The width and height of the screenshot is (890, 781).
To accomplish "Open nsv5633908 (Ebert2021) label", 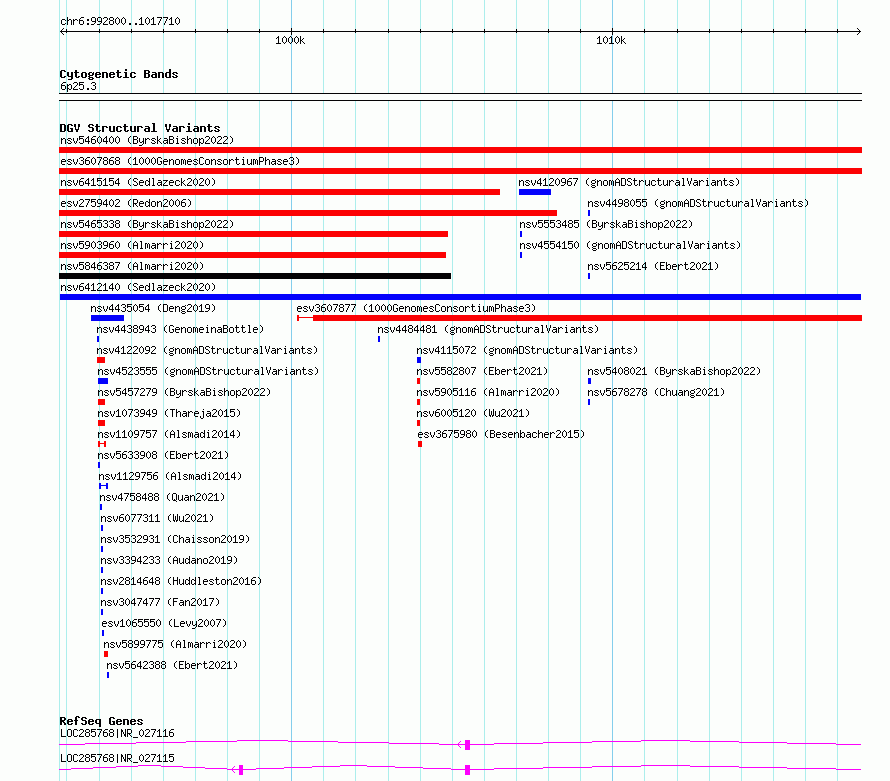I will tap(163, 455).
